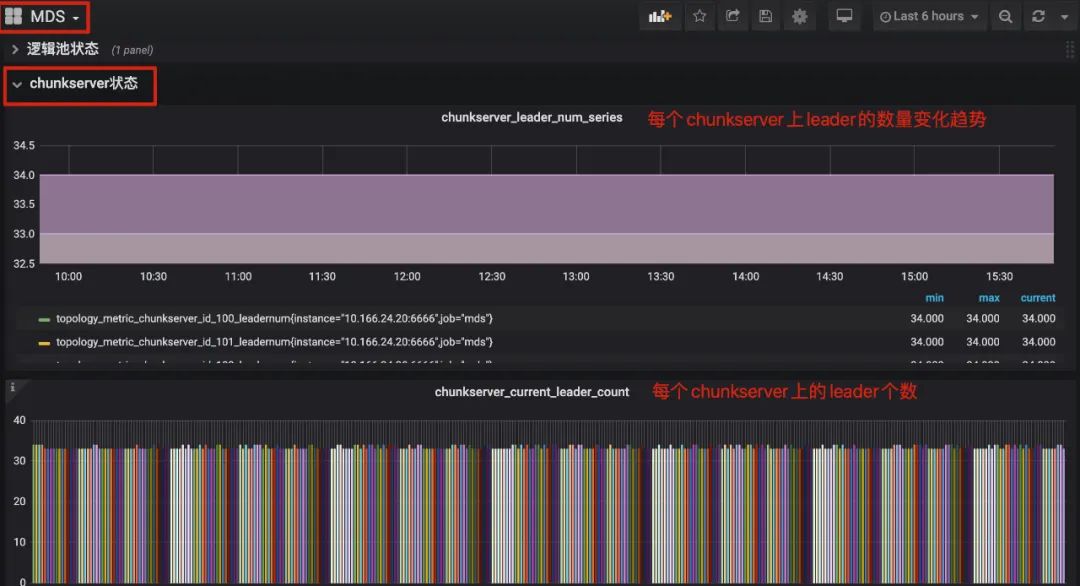This screenshot has height=586, width=1080.
Task: Open dashboard settings gear
Action: [x=799, y=16]
